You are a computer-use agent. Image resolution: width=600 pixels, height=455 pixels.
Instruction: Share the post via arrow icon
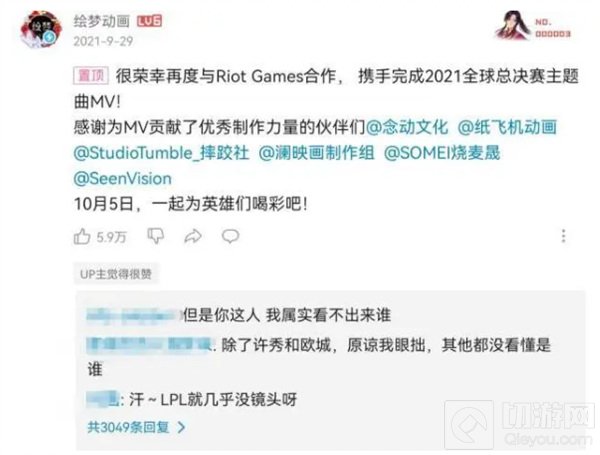(x=193, y=236)
